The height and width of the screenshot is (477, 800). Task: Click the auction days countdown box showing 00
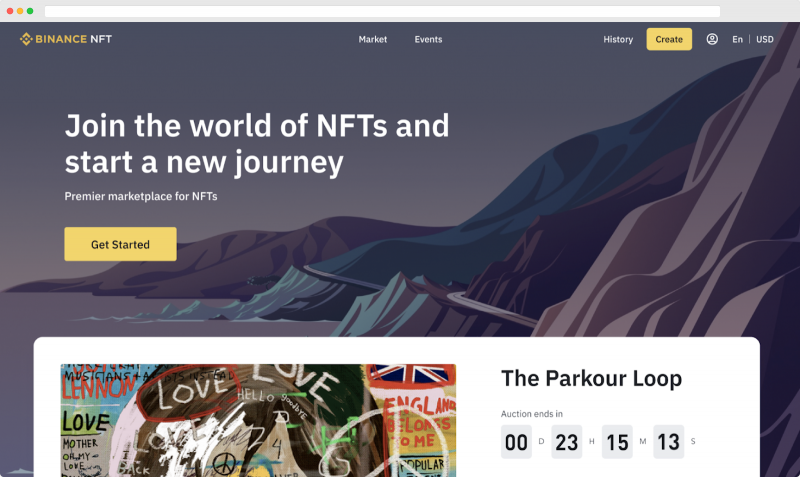pos(516,442)
